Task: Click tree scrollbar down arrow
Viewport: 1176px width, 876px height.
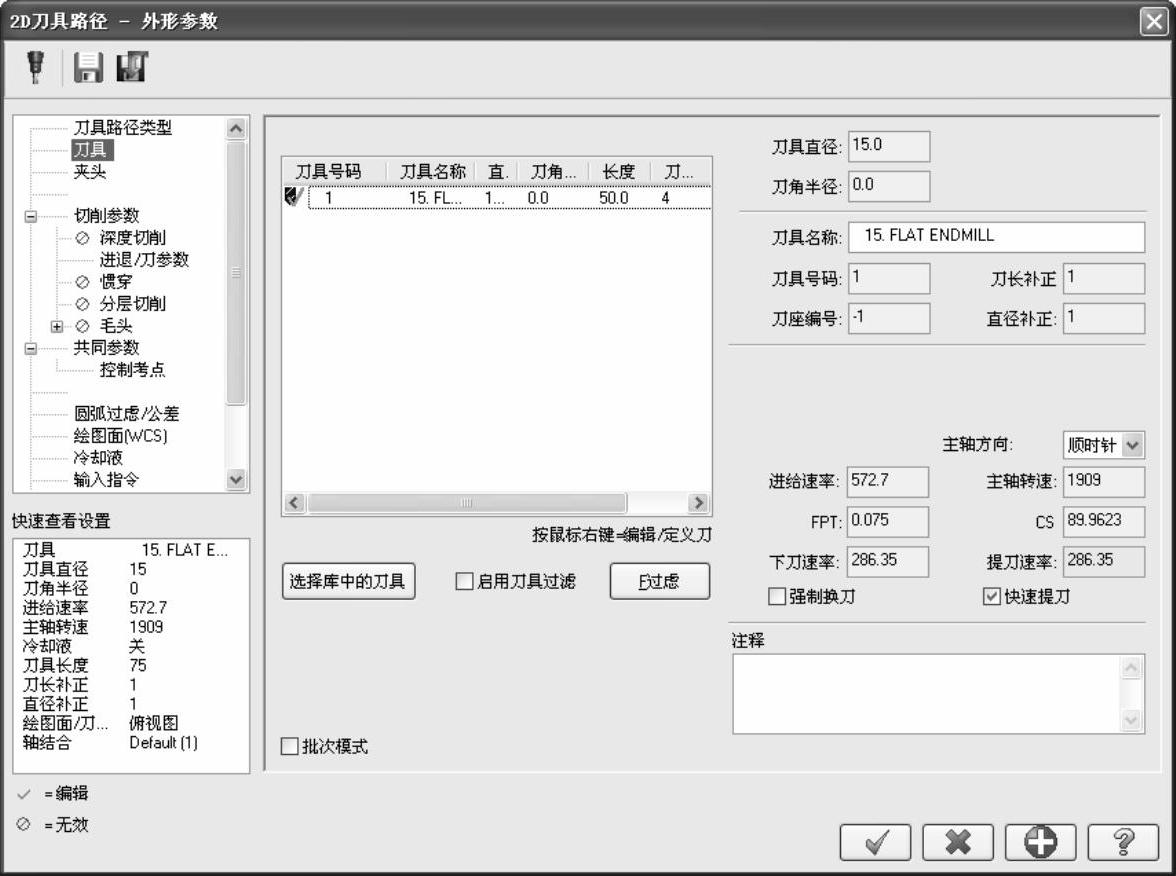Action: (236, 479)
